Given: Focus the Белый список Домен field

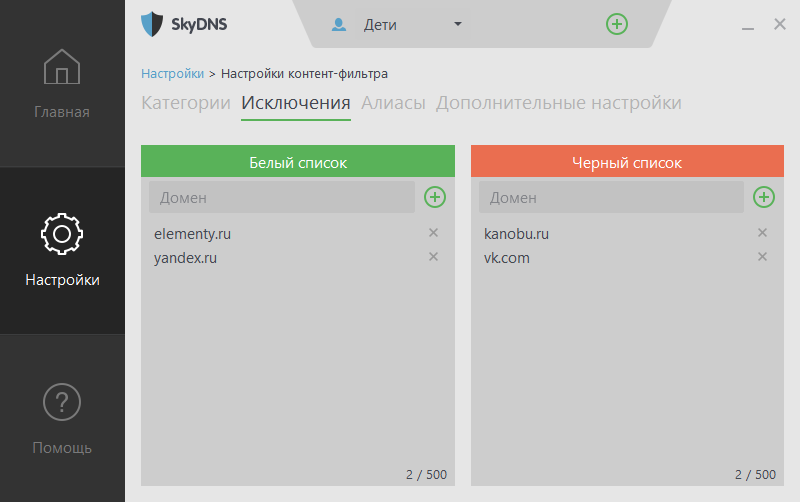Looking at the screenshot, I should point(282,197).
